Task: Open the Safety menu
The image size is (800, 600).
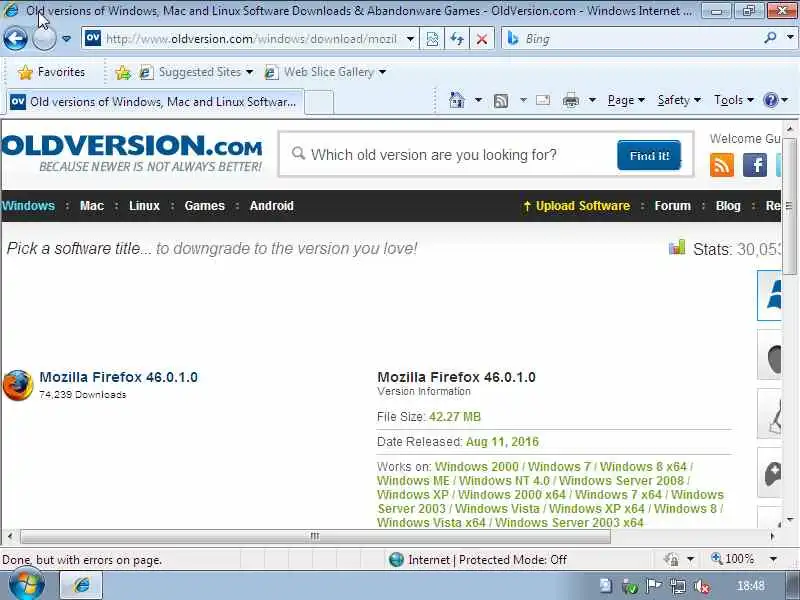Action: coord(679,100)
